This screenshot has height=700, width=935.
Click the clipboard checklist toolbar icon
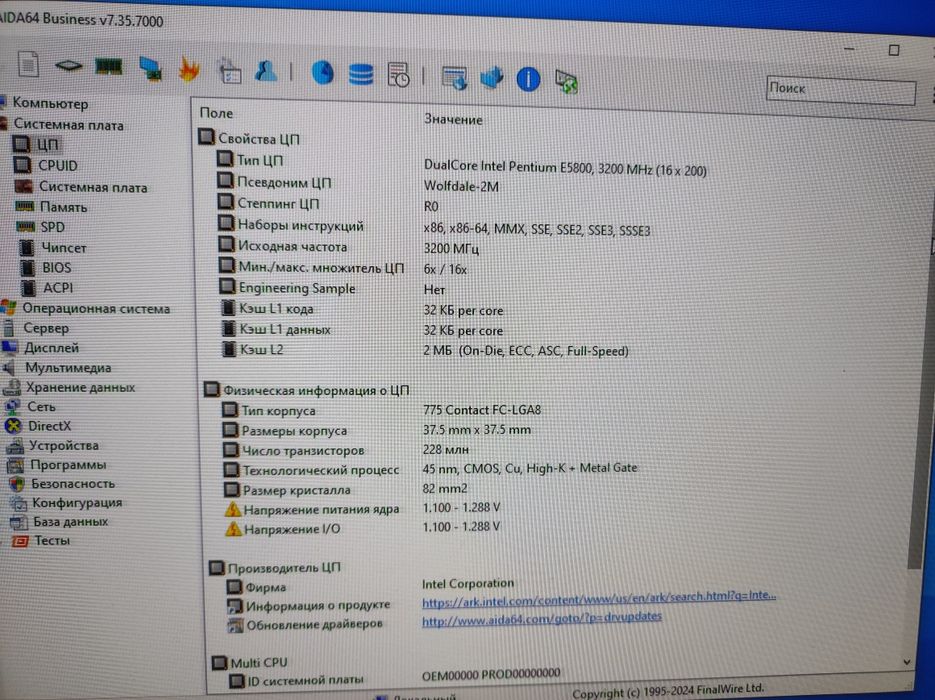coord(230,70)
